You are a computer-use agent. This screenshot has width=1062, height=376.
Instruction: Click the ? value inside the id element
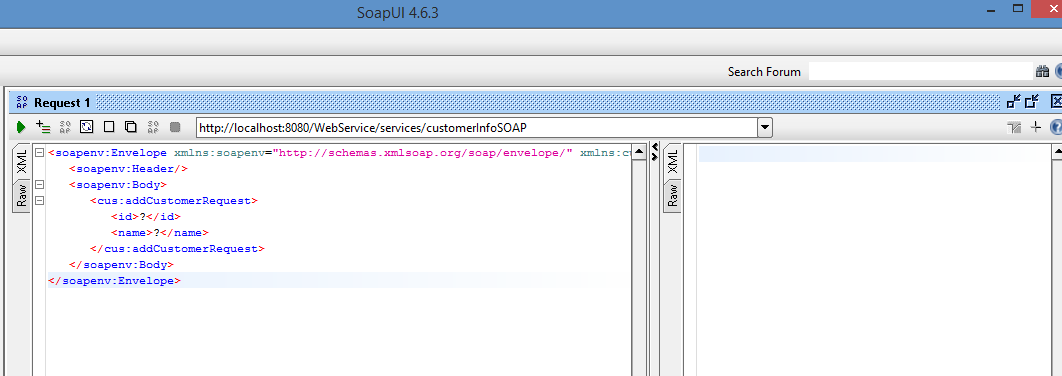pos(143,217)
